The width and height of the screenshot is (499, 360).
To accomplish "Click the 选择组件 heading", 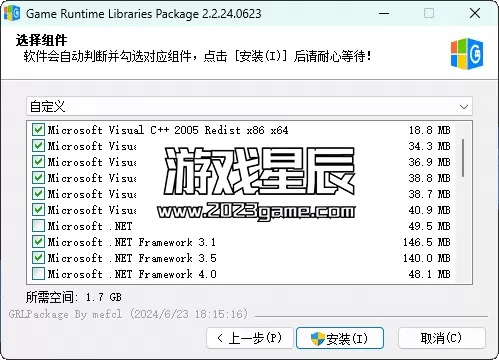I will pyautogui.click(x=41, y=40).
